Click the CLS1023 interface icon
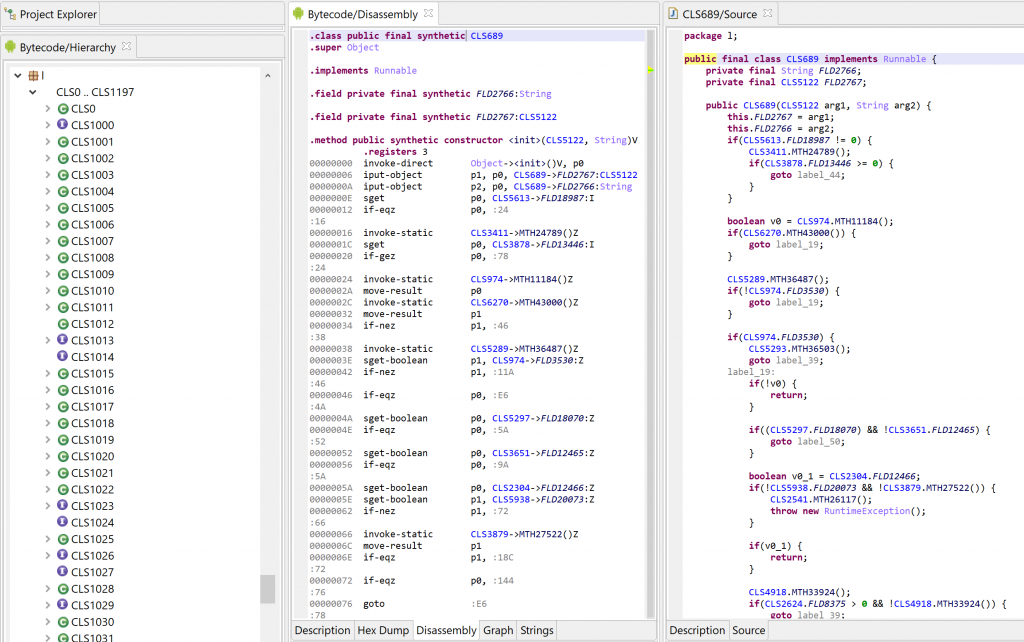The image size is (1024, 642). click(x=63, y=506)
